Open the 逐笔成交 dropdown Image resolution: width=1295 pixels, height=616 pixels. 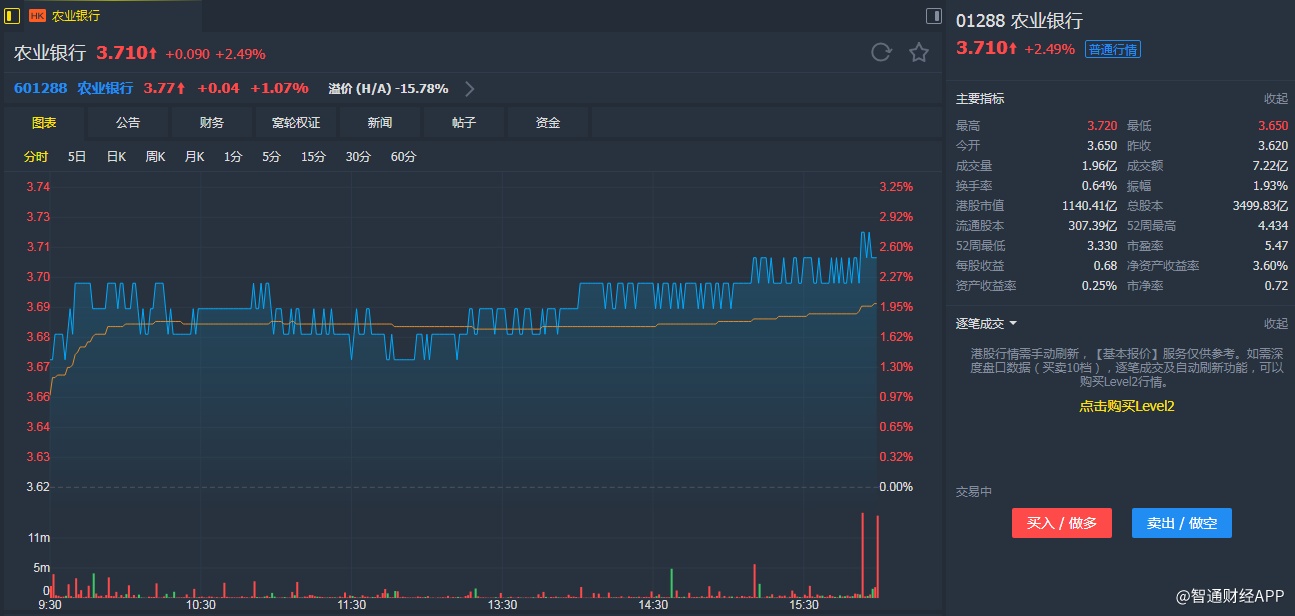tap(986, 323)
